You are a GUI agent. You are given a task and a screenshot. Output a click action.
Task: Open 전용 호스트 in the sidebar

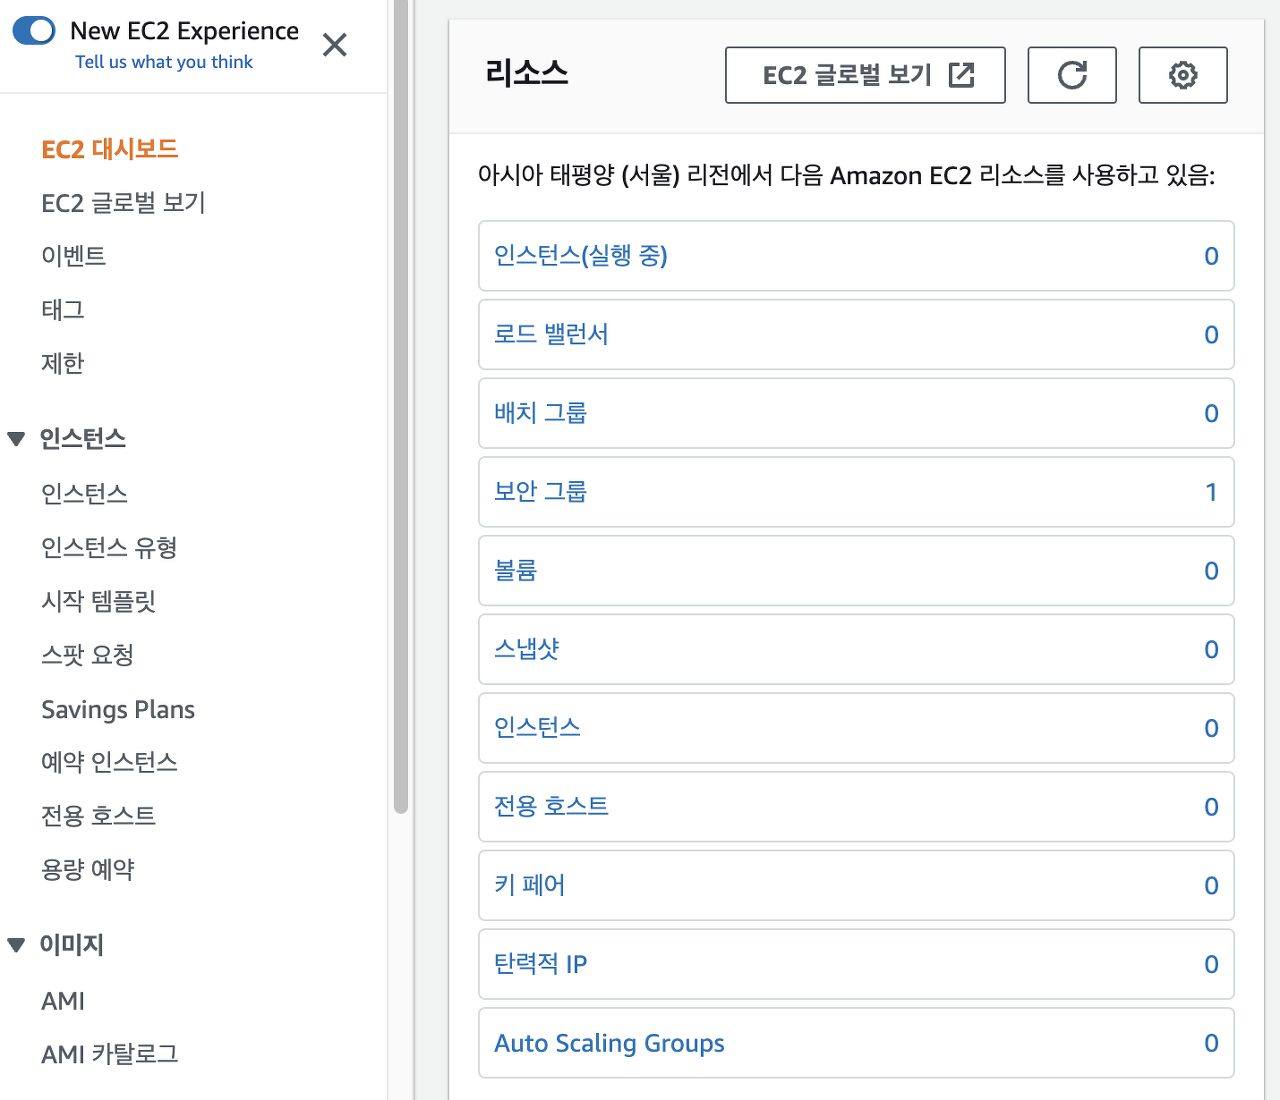pos(98,816)
